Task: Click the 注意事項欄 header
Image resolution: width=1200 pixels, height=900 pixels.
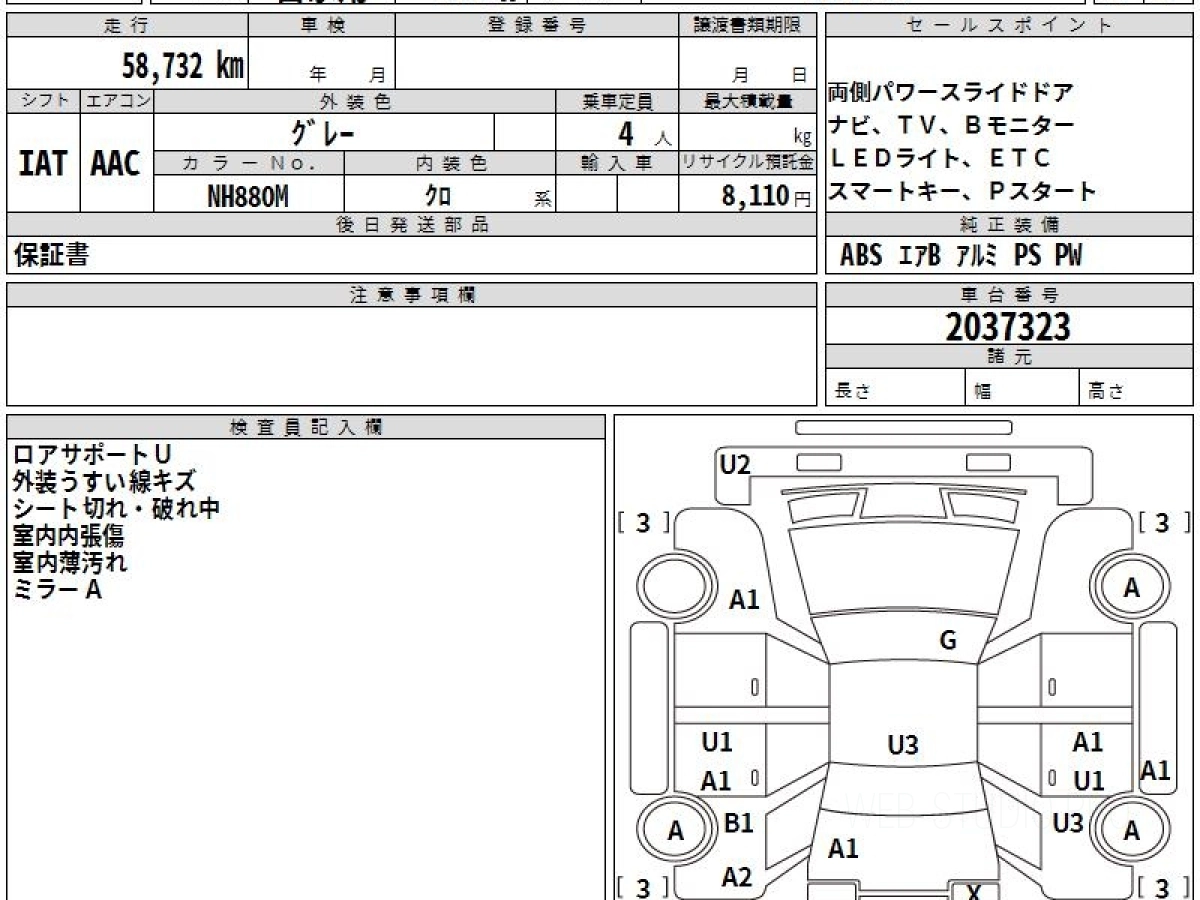Action: coord(412,295)
